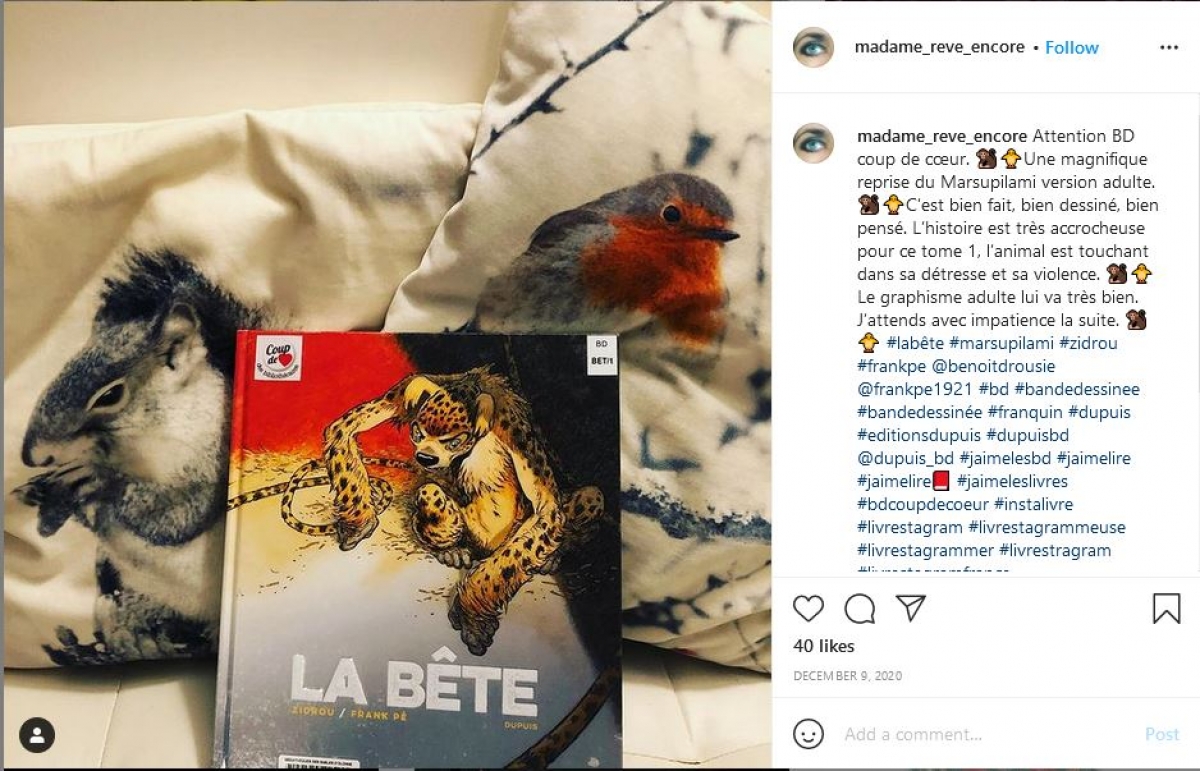The image size is (1200, 771).
Task: Click the tagged people icon on the photo
Action: click(37, 735)
